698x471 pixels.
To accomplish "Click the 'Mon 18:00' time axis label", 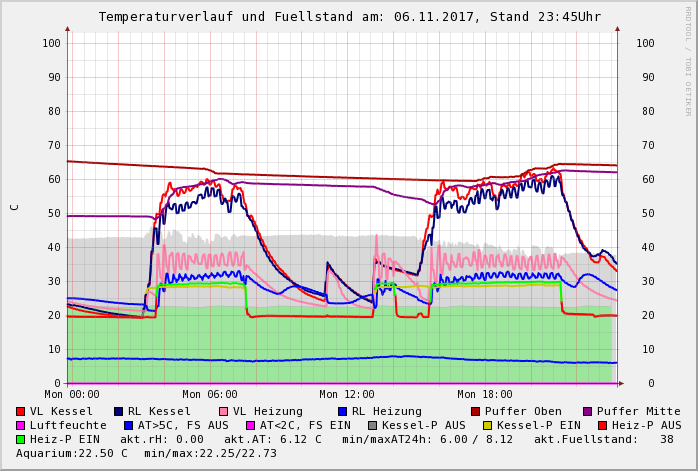I will click(485, 394).
